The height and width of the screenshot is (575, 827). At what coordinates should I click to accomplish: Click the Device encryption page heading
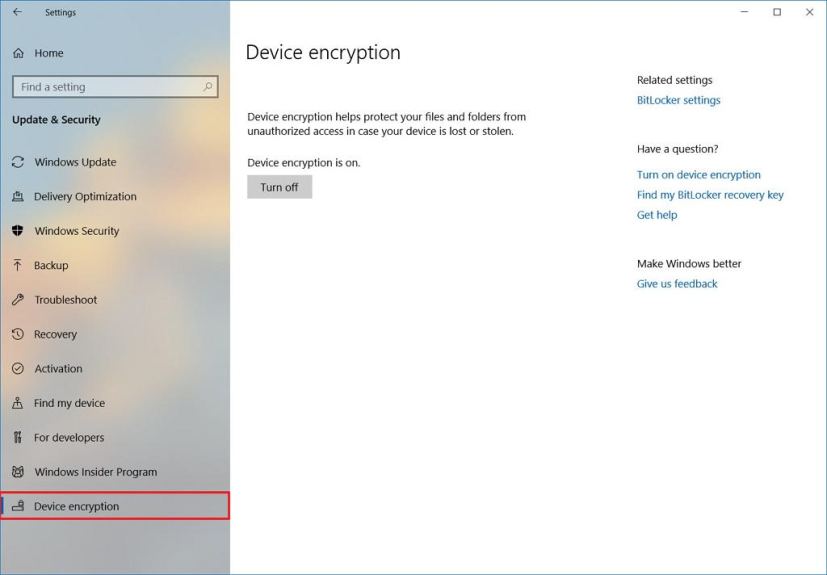[x=323, y=52]
